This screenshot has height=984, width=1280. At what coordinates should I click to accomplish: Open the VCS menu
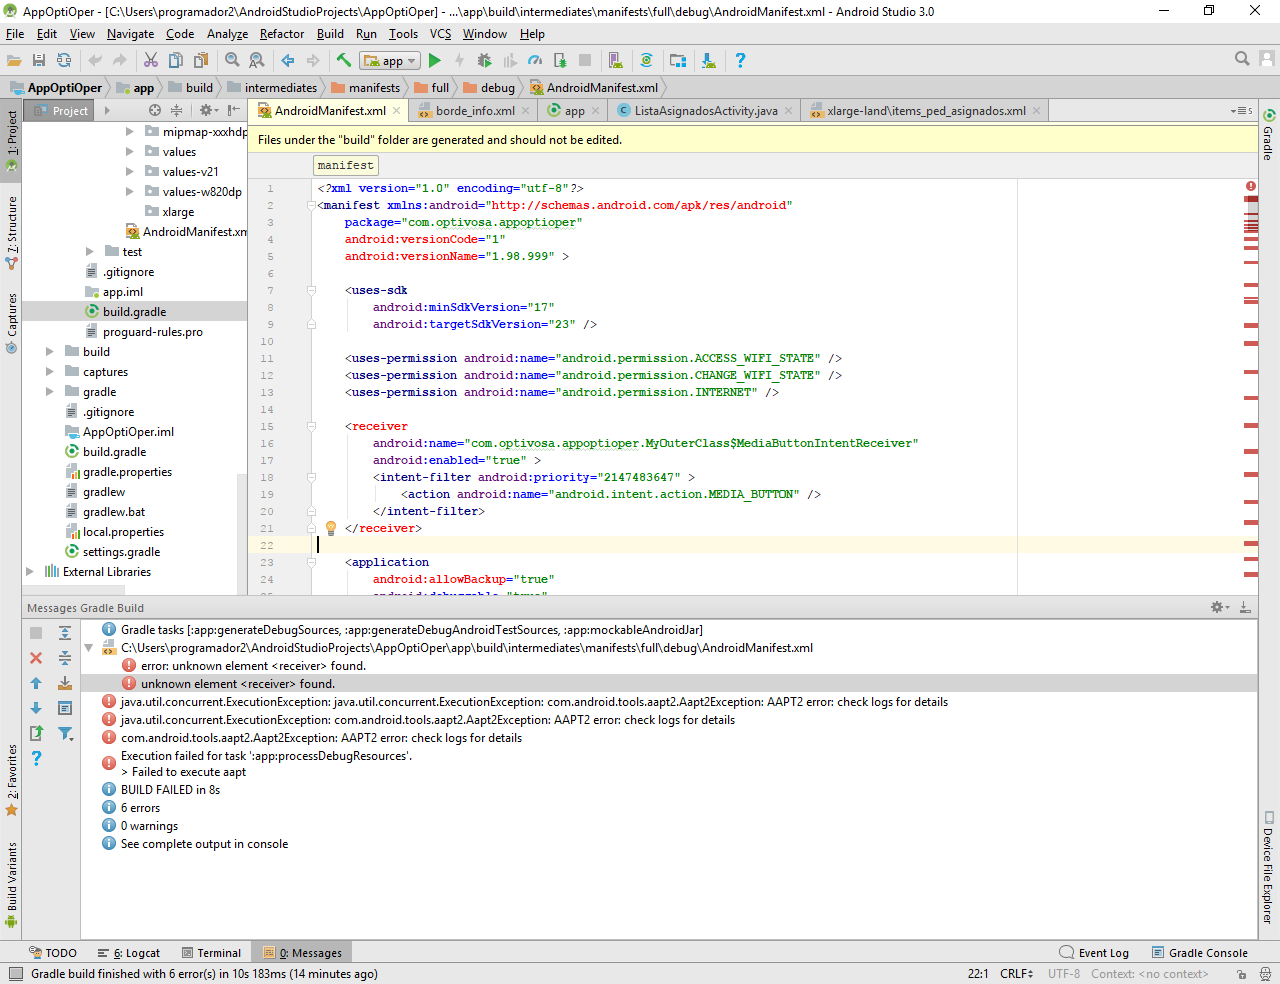(x=440, y=34)
